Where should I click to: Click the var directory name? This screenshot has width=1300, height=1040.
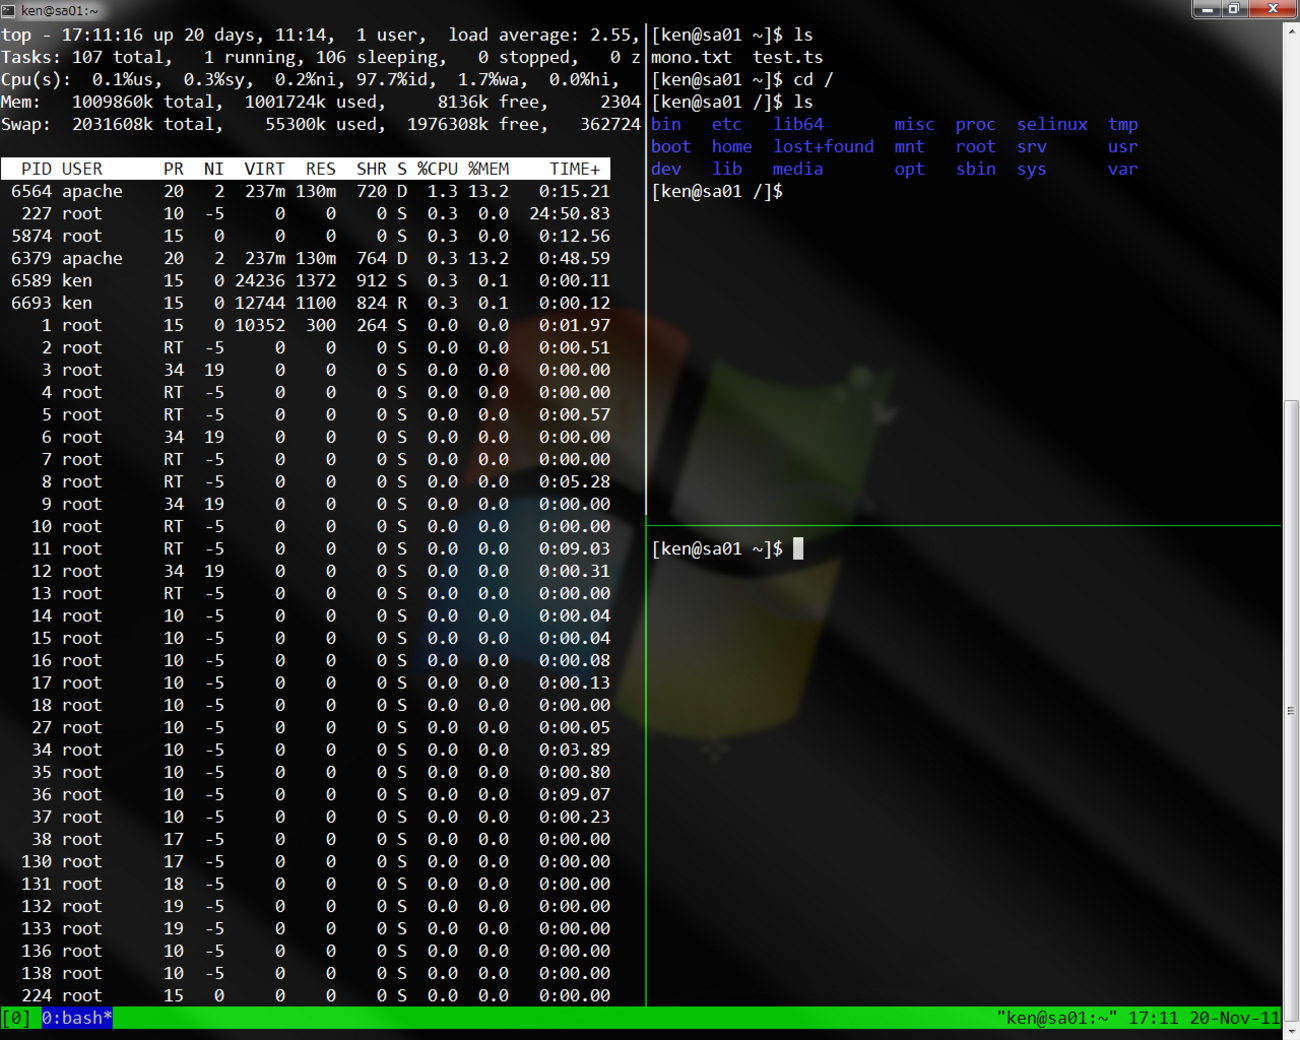coord(1123,169)
